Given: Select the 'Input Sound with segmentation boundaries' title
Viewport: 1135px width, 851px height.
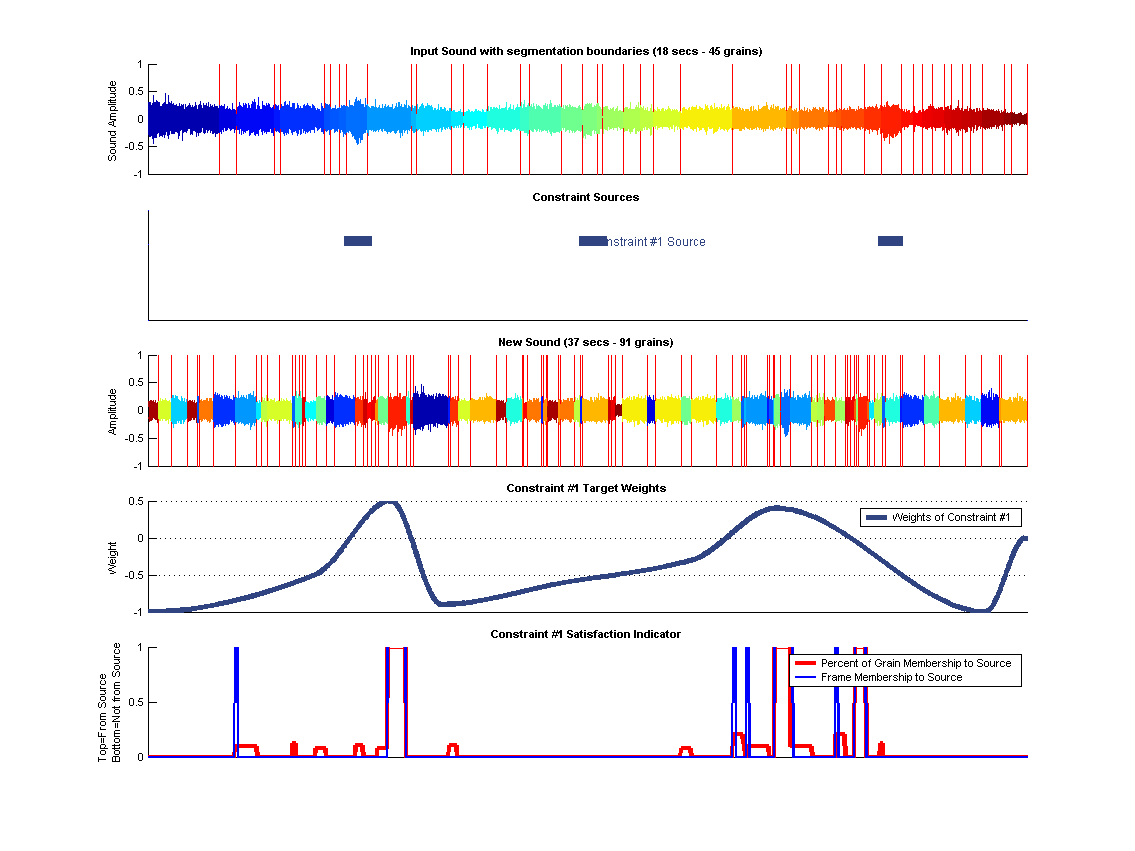Looking at the screenshot, I should [x=586, y=51].
